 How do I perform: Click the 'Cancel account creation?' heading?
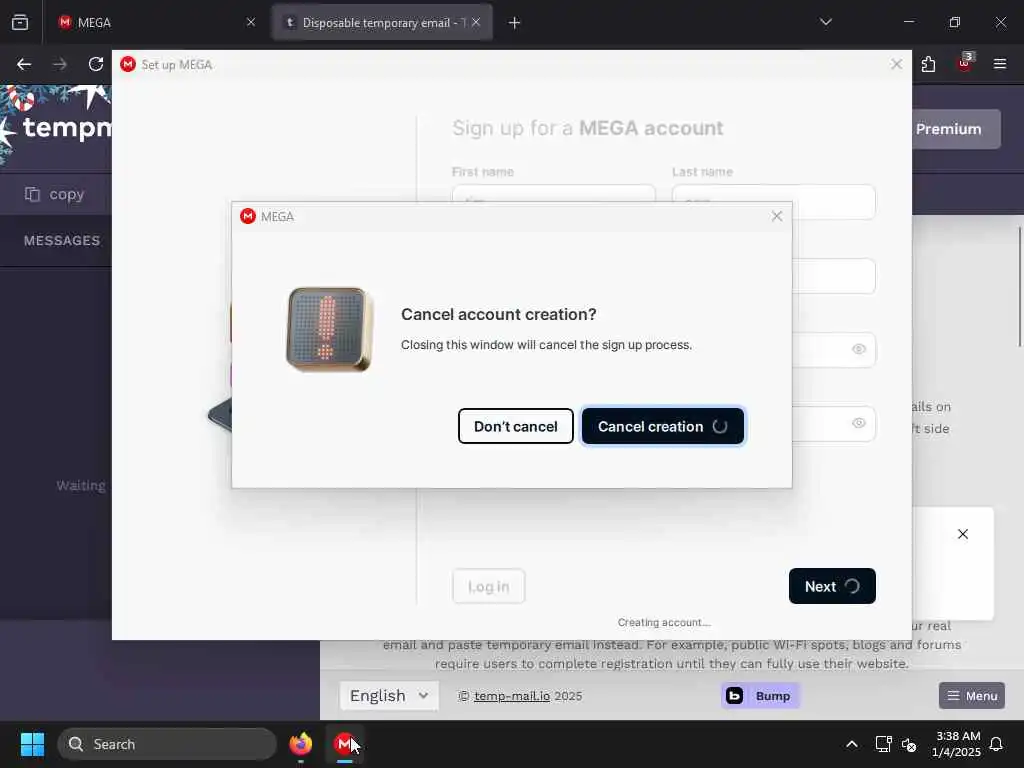(x=498, y=314)
